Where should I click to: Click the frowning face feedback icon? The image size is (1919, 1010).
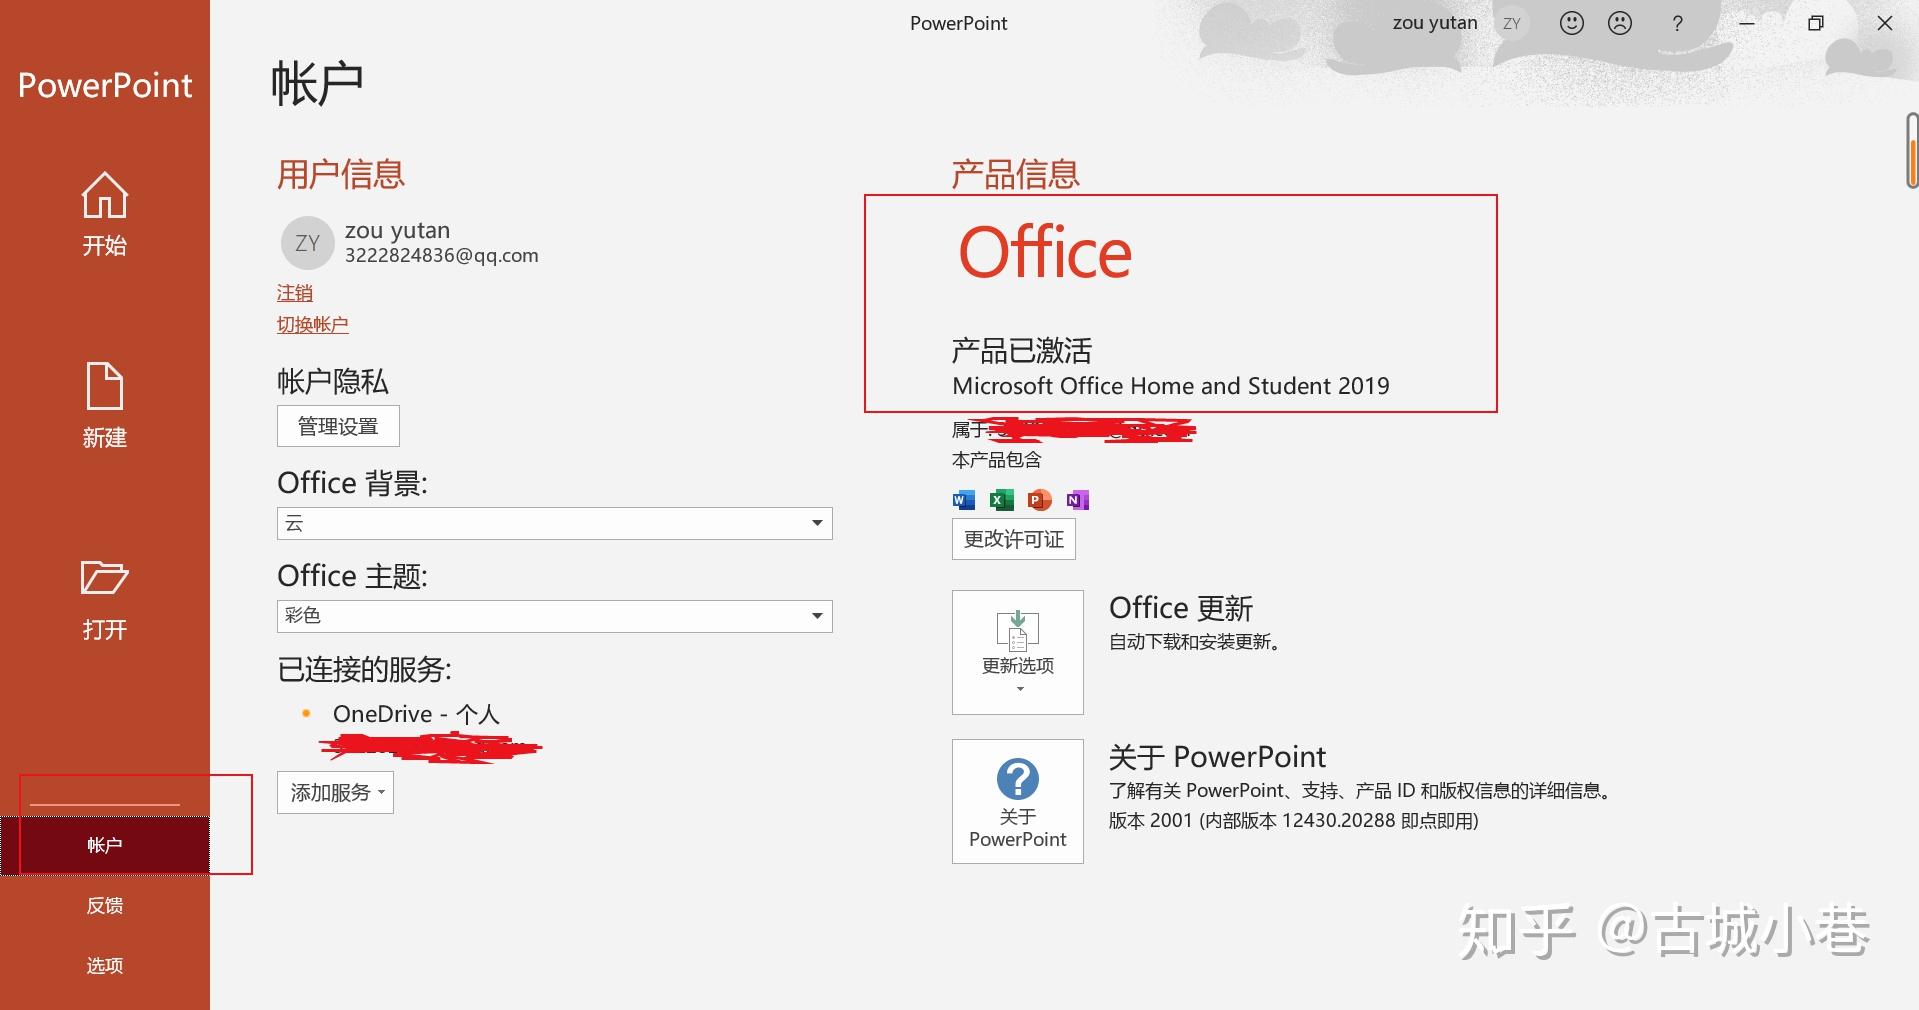pyautogui.click(x=1620, y=23)
